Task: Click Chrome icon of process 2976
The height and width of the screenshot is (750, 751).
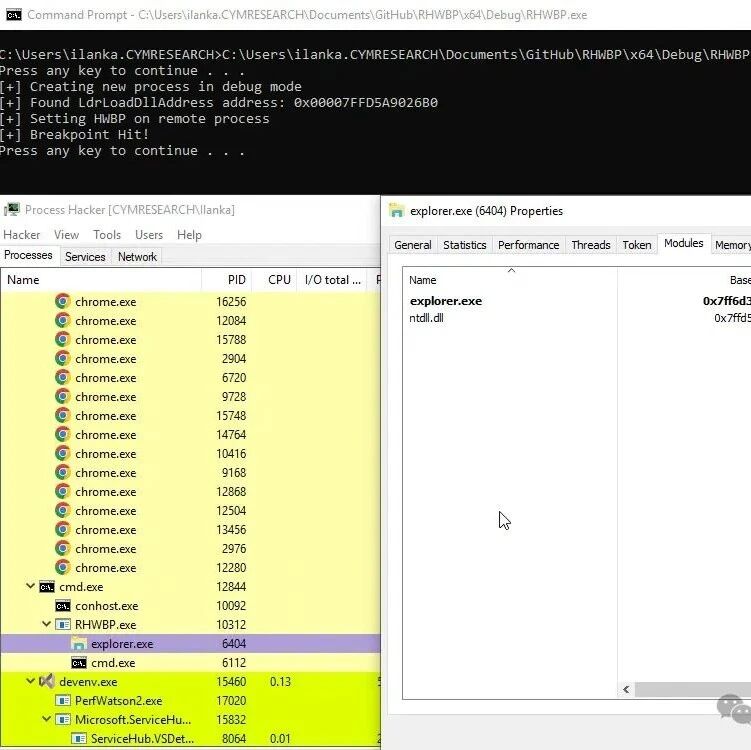Action: coord(62,548)
